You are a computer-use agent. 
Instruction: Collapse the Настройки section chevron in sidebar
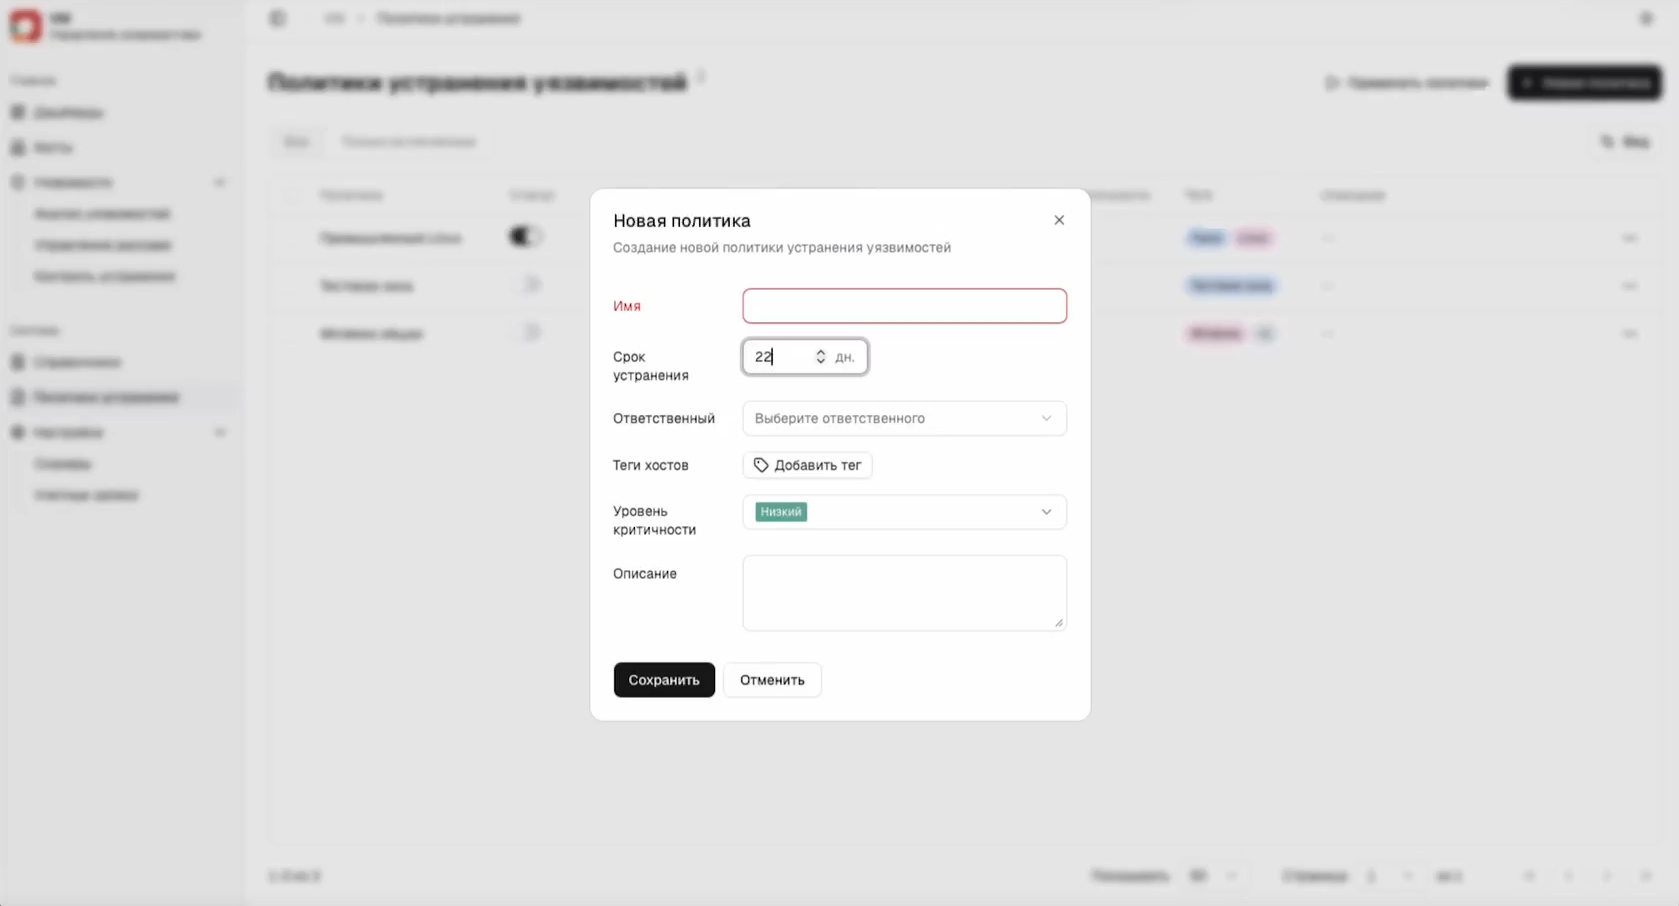[x=220, y=432]
